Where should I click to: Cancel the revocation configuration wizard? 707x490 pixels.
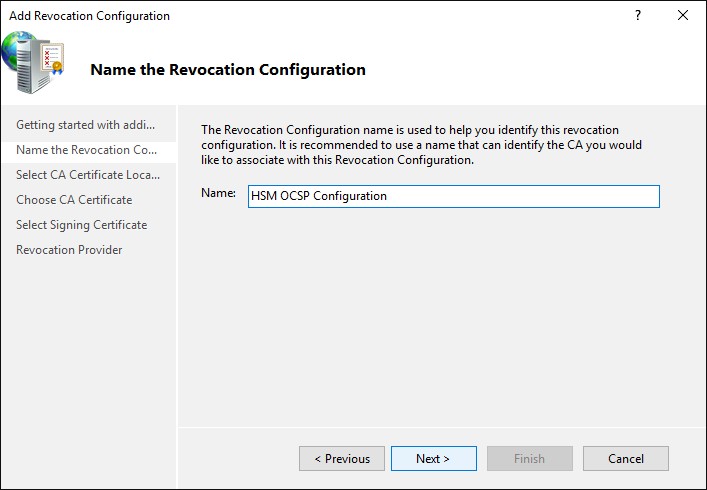(x=626, y=458)
